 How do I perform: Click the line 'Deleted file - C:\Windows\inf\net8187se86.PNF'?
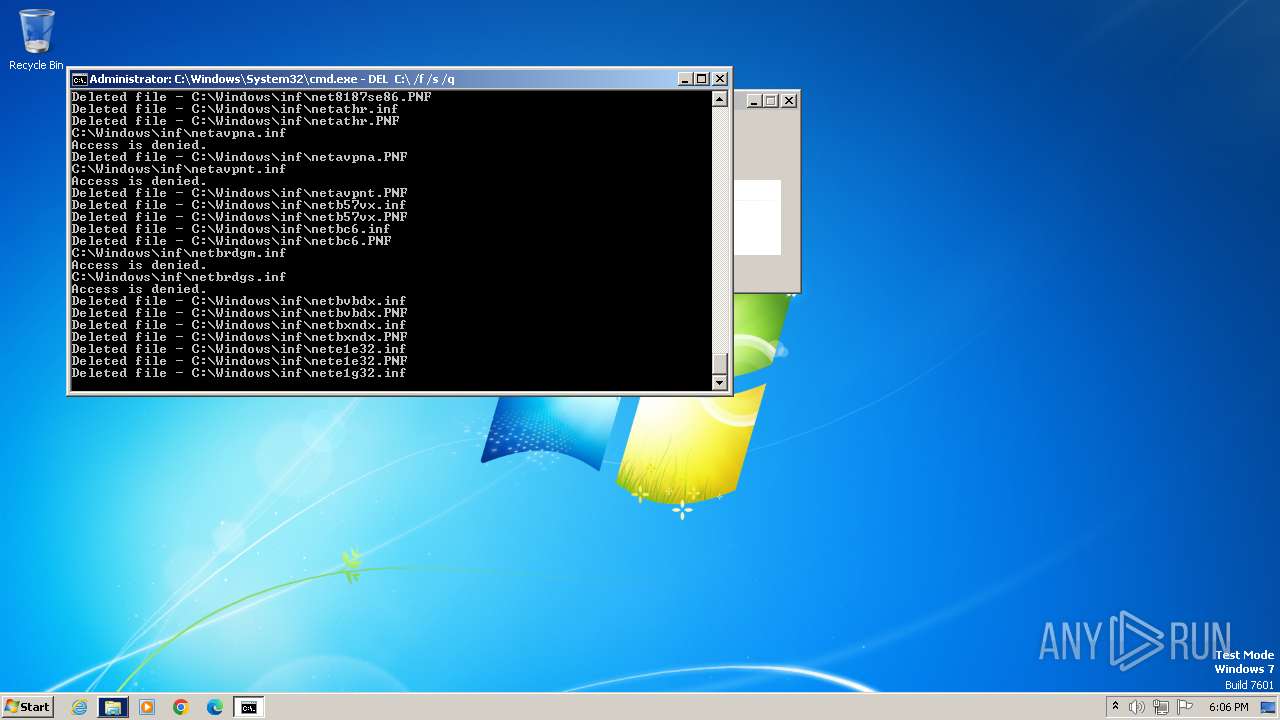(251, 97)
